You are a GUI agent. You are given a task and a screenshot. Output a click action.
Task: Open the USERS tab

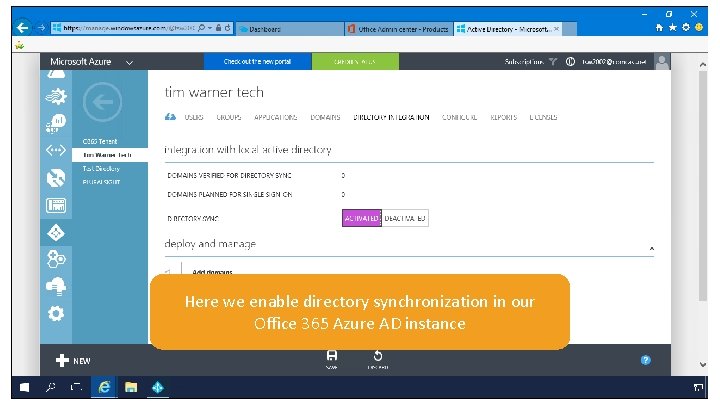(x=194, y=118)
